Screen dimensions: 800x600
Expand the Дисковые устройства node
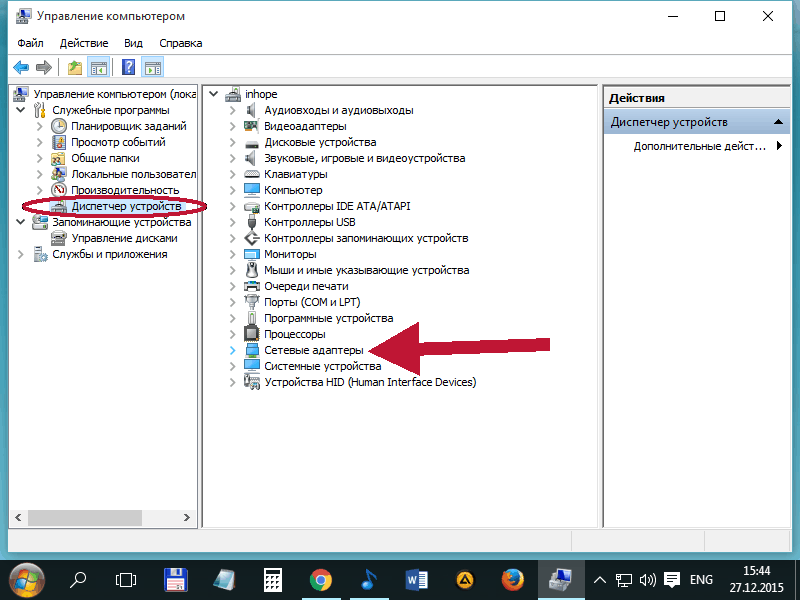pyautogui.click(x=233, y=142)
